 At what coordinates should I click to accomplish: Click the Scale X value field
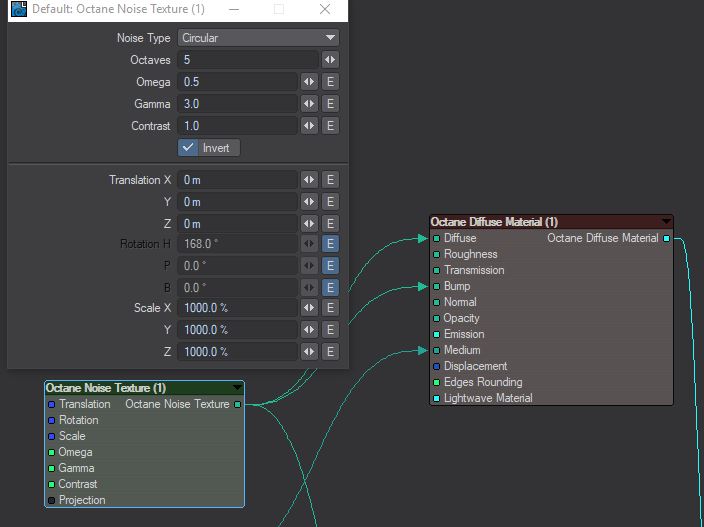point(238,308)
